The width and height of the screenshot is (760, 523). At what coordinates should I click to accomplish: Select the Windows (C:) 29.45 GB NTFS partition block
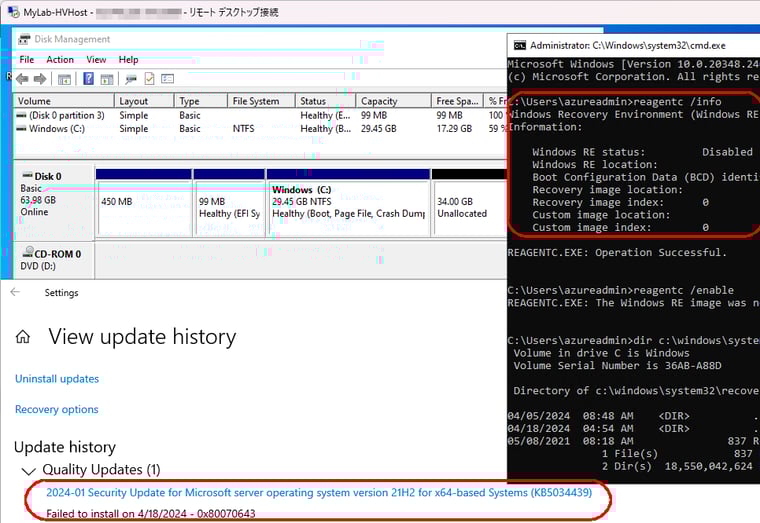click(348, 203)
